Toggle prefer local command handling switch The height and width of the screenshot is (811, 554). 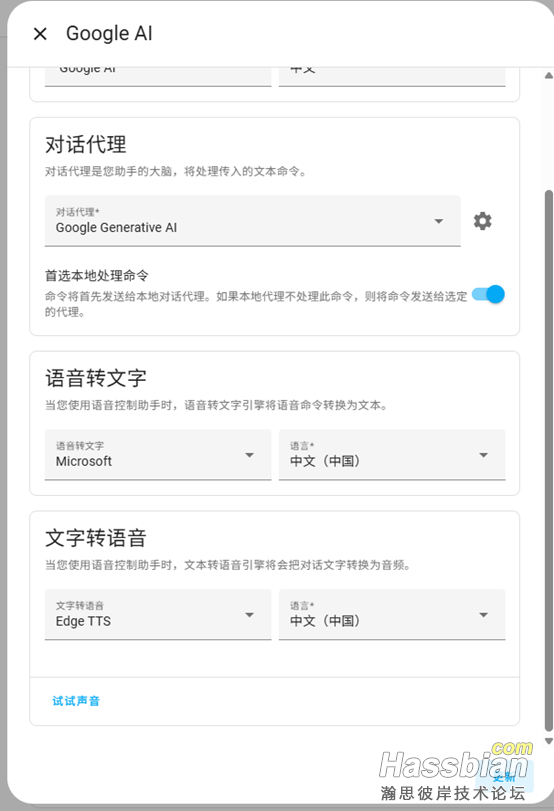coord(488,294)
